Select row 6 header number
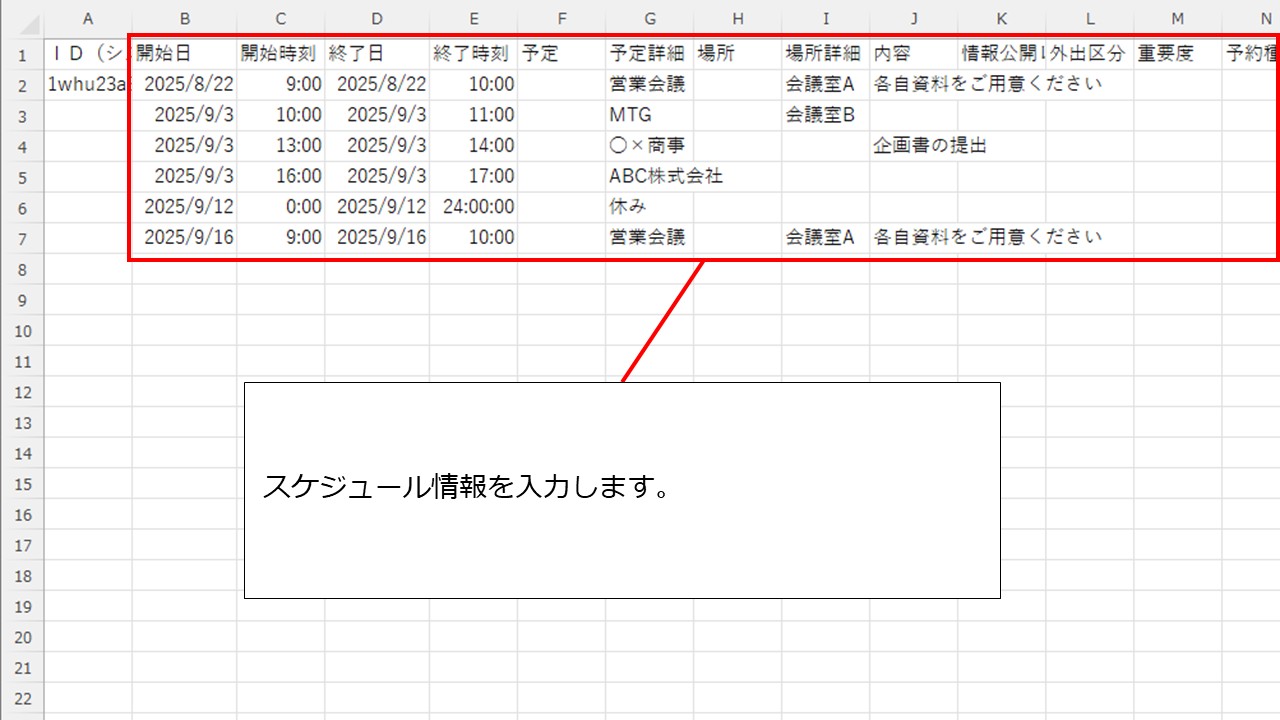 [x=22, y=208]
